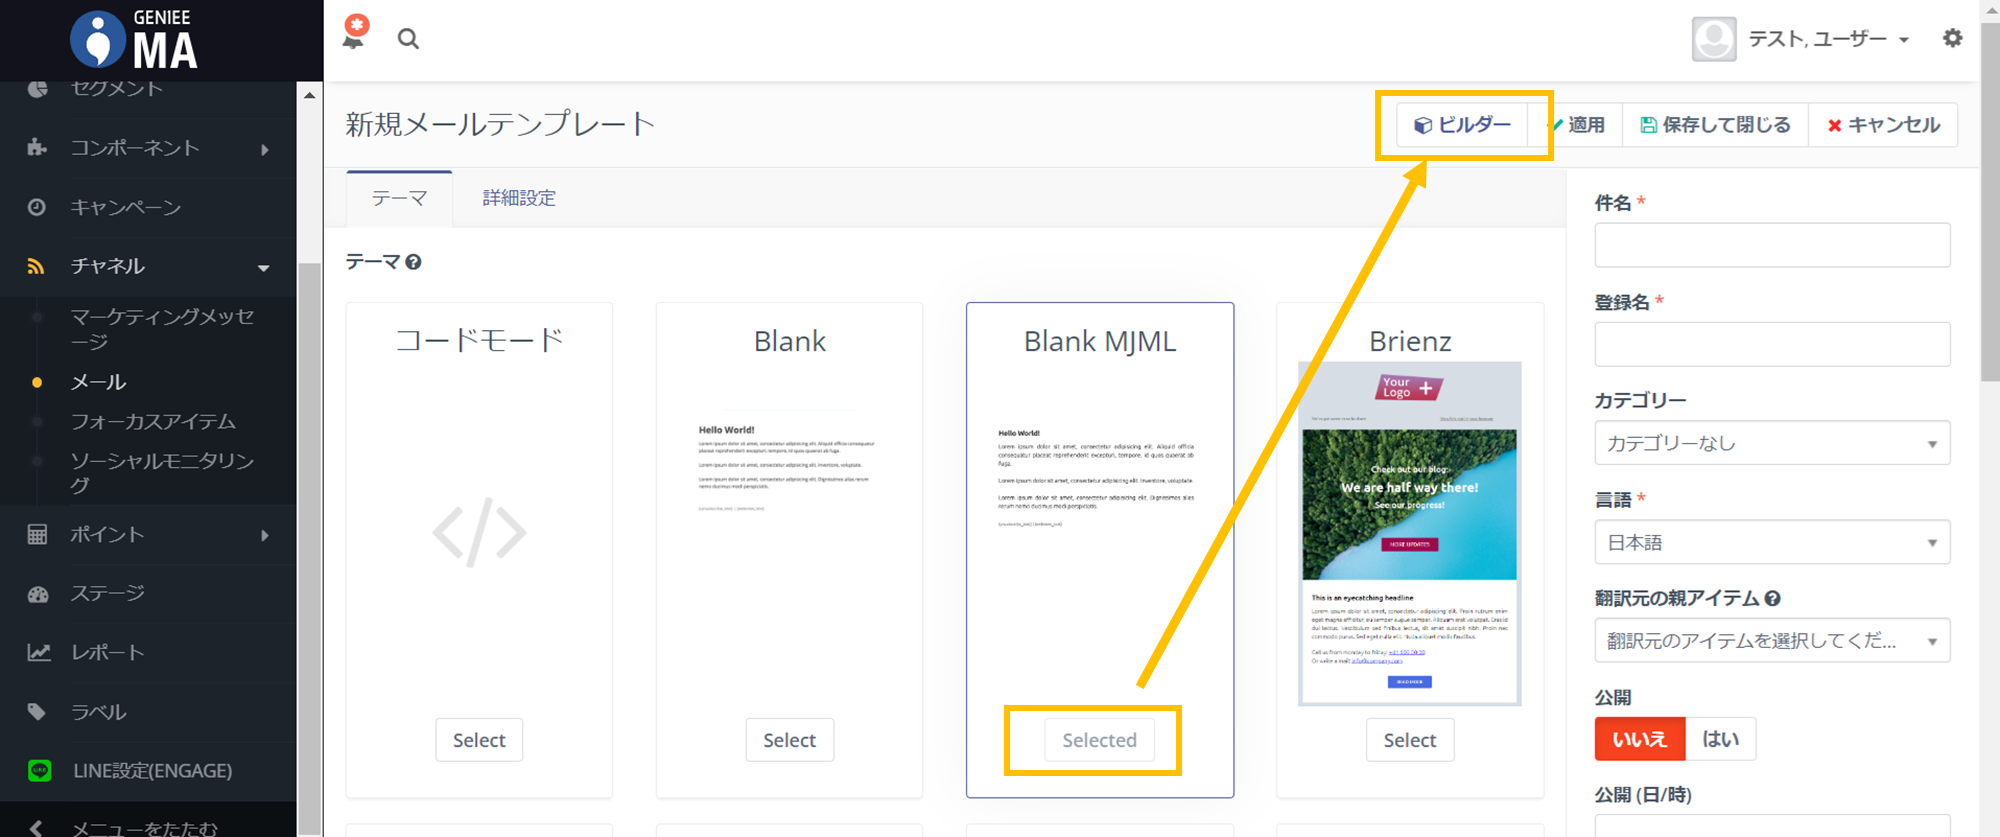Click 保存して閉じる button
This screenshot has height=837, width=2000.
pos(1715,125)
